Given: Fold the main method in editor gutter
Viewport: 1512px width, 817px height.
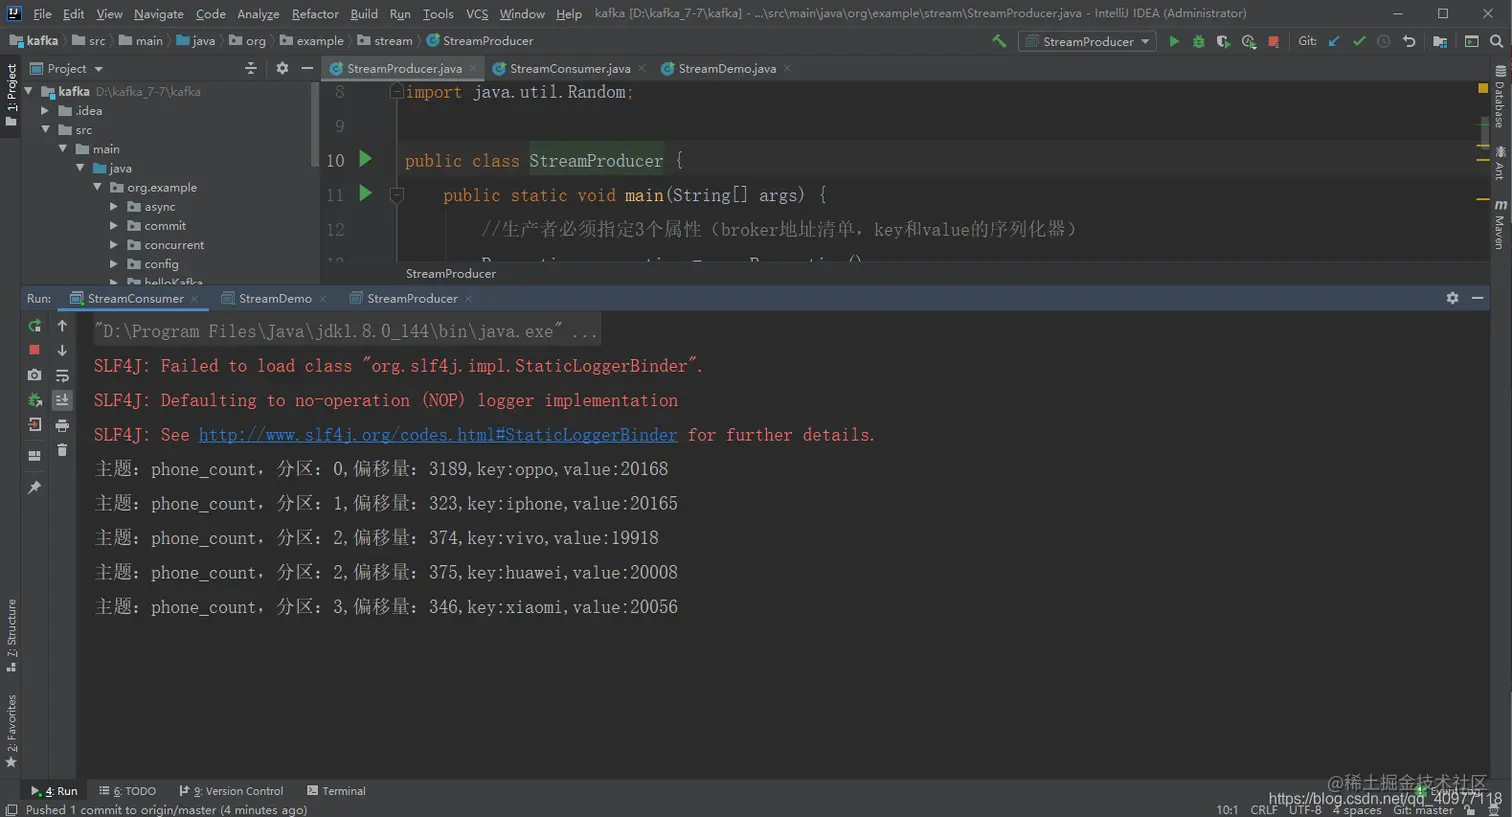Looking at the screenshot, I should click(396, 195).
